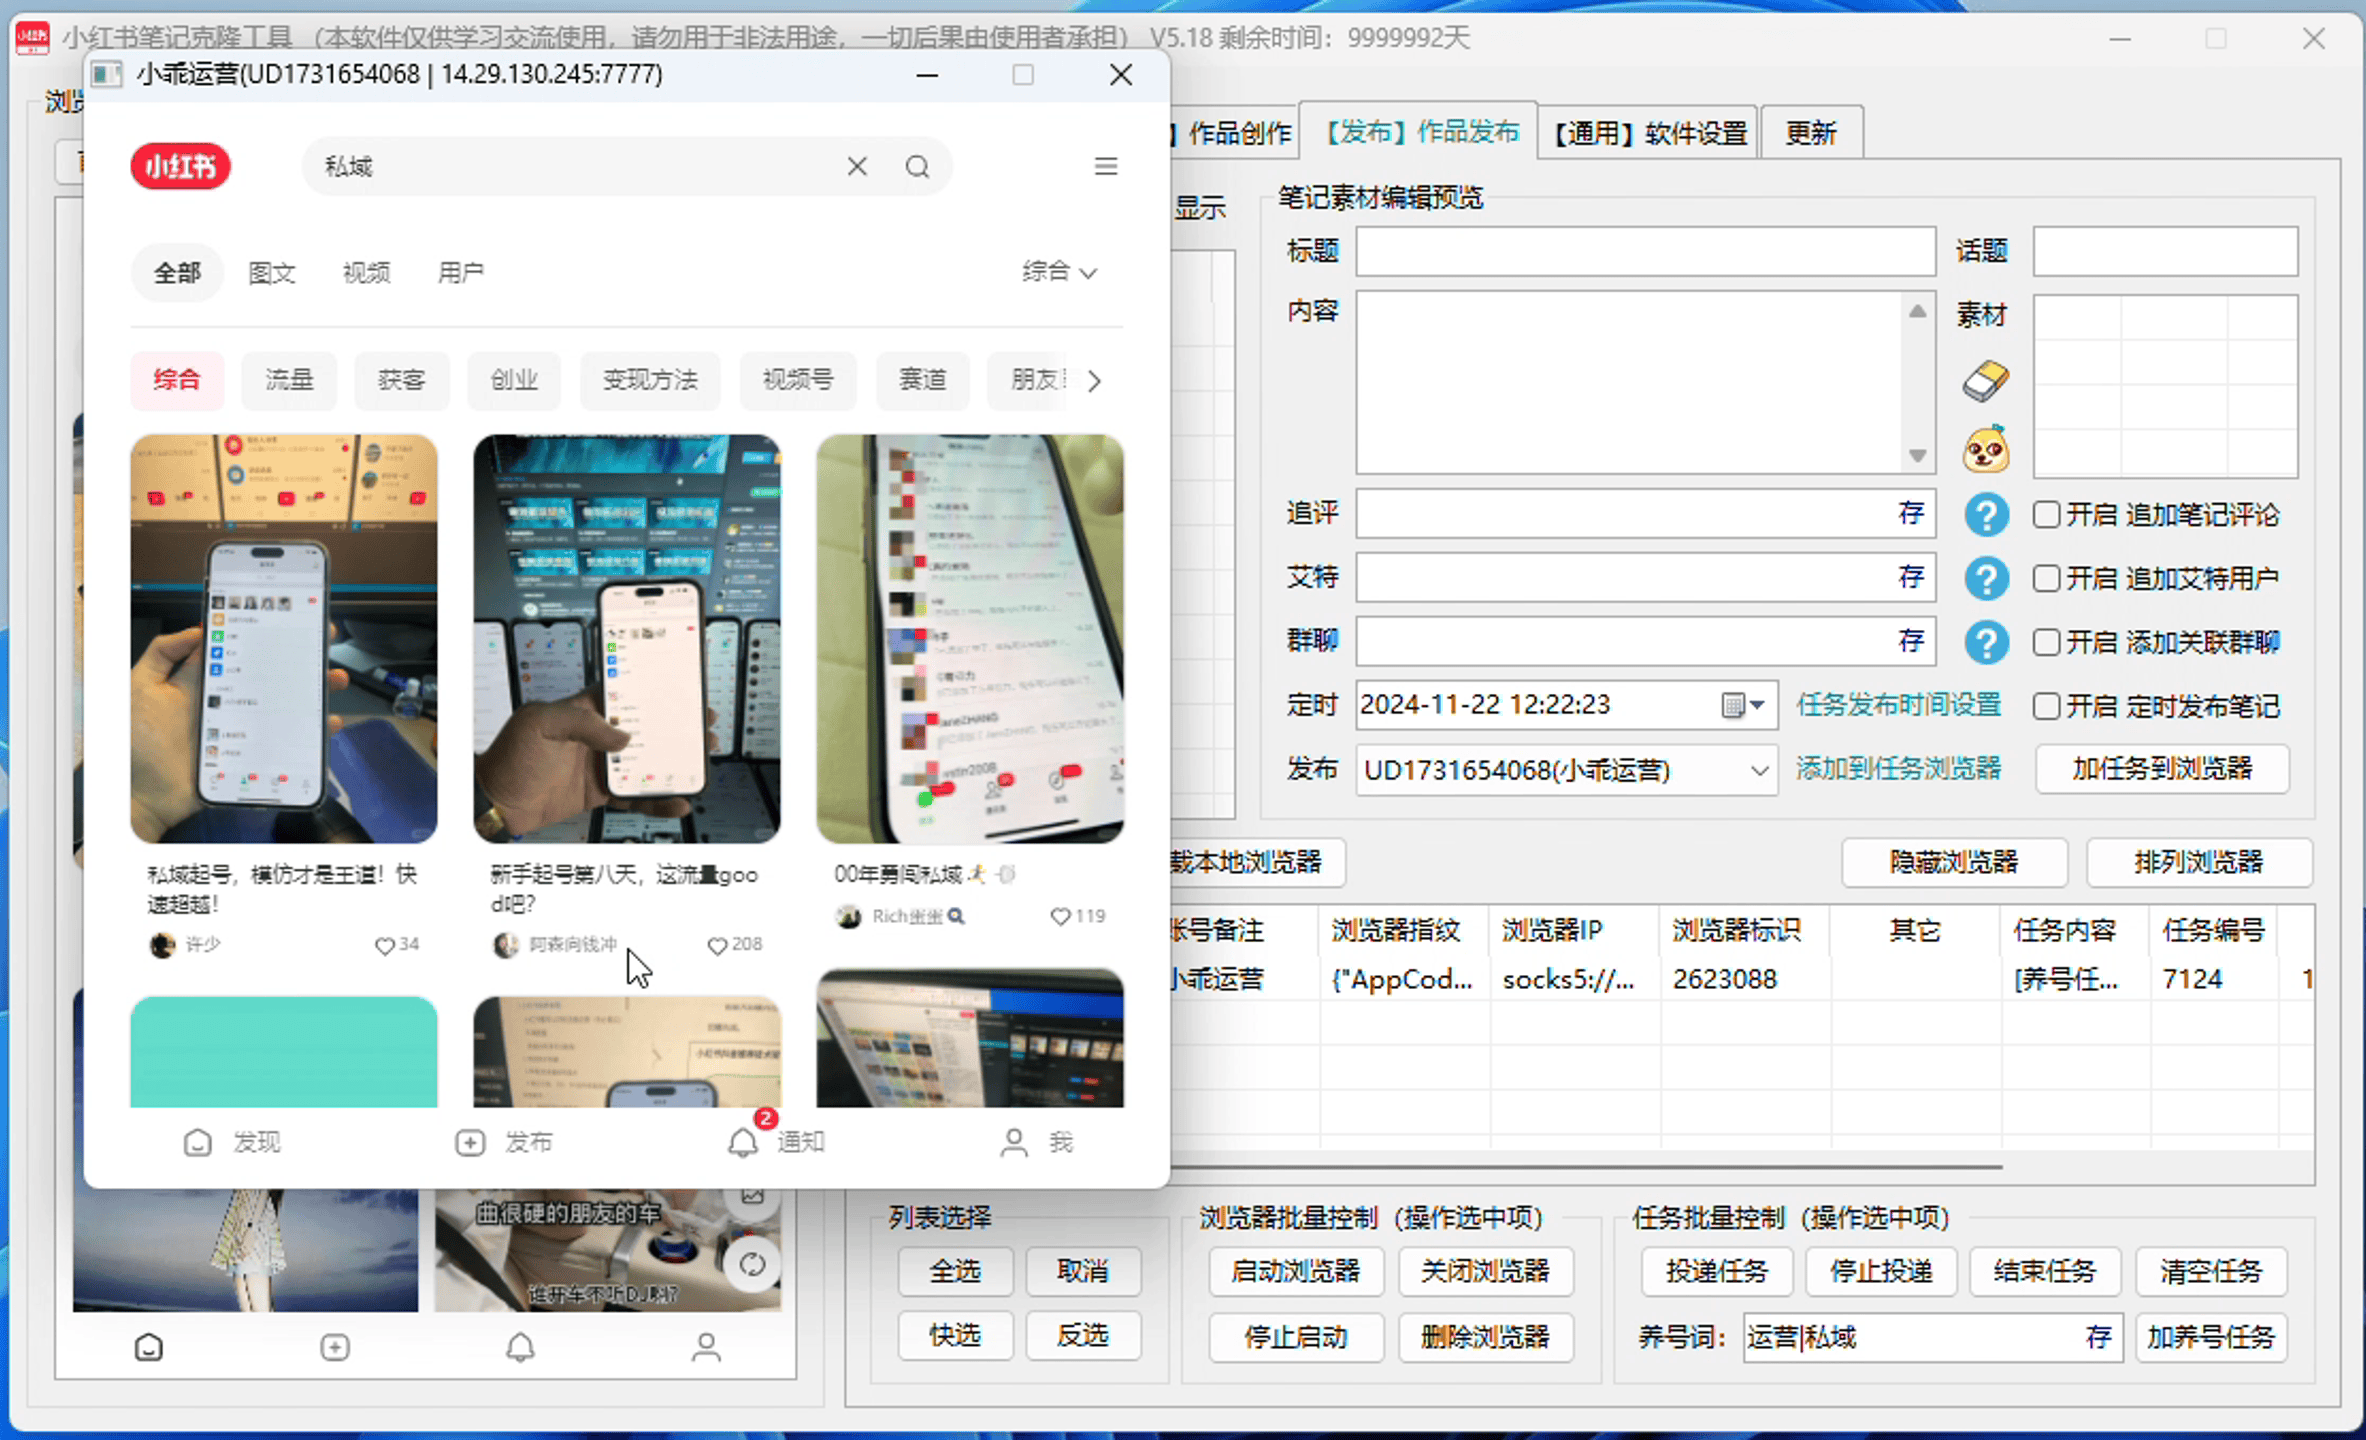Open 我 profile in bottom navigation

pyautogui.click(x=1036, y=1142)
